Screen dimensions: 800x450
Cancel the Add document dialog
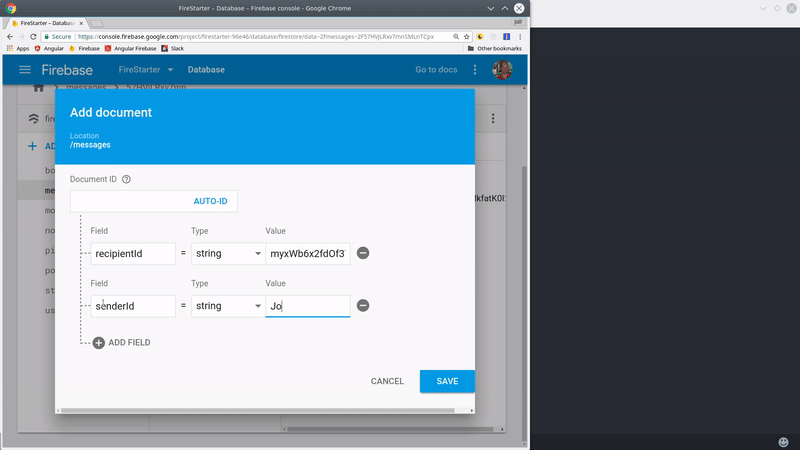[x=387, y=381]
